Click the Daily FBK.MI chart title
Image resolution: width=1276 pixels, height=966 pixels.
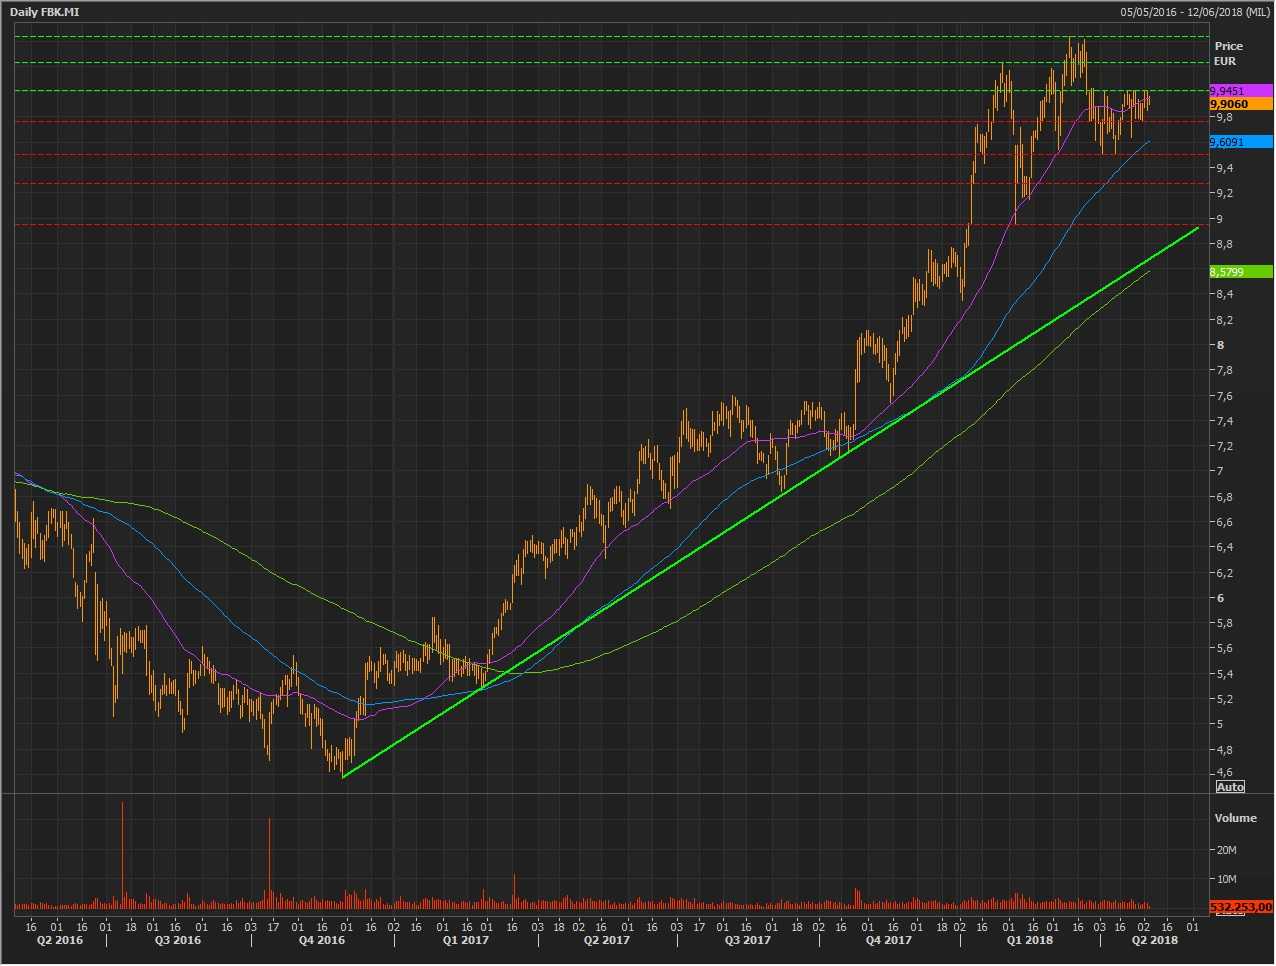tap(45, 12)
